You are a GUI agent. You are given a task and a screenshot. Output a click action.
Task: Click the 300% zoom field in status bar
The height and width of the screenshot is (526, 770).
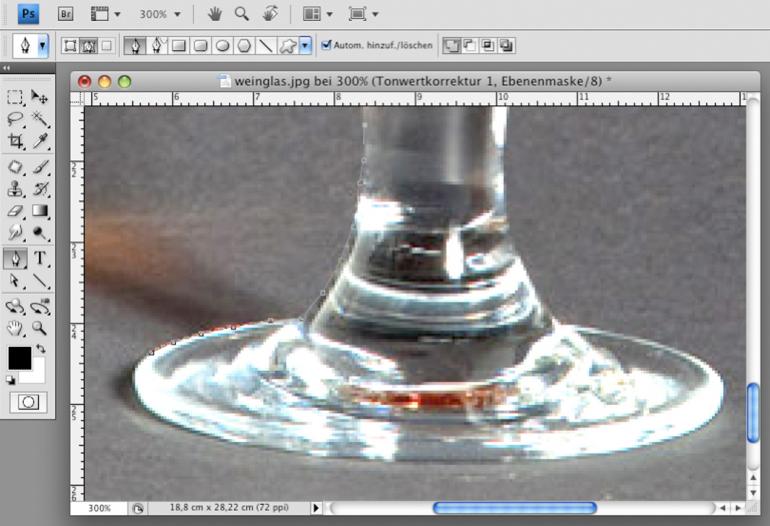coord(100,508)
